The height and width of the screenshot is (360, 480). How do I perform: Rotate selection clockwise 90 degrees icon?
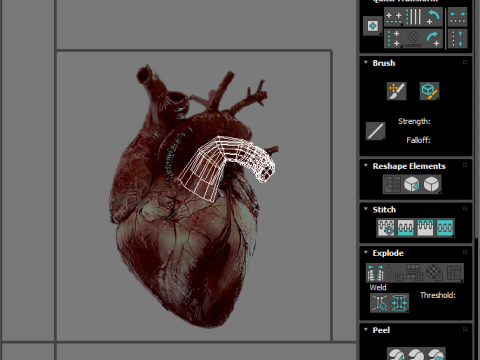tap(433, 39)
